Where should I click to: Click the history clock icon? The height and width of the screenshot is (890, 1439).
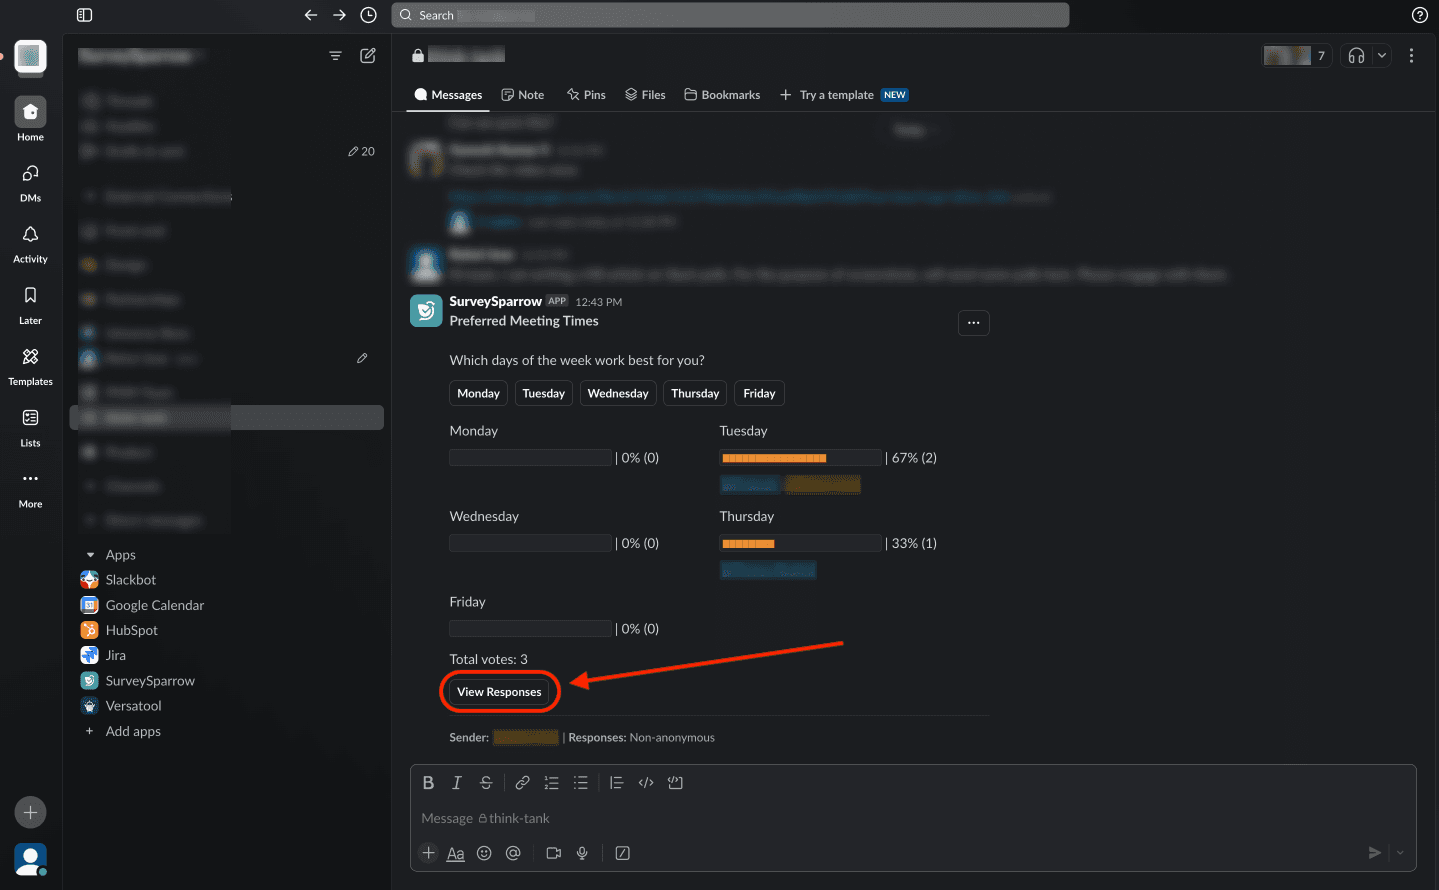click(x=368, y=15)
